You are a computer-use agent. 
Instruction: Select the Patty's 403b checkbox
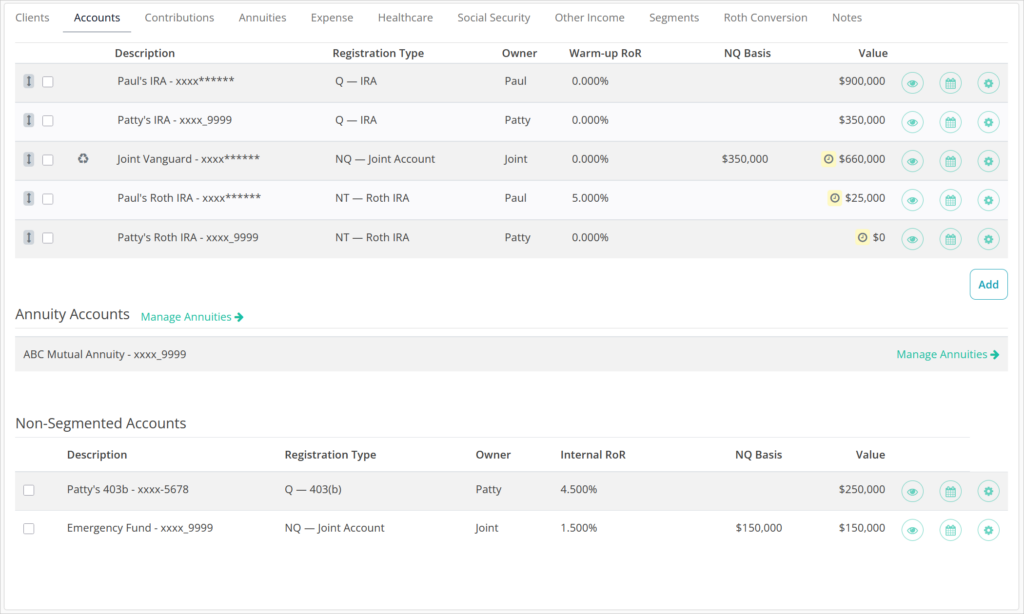29,490
